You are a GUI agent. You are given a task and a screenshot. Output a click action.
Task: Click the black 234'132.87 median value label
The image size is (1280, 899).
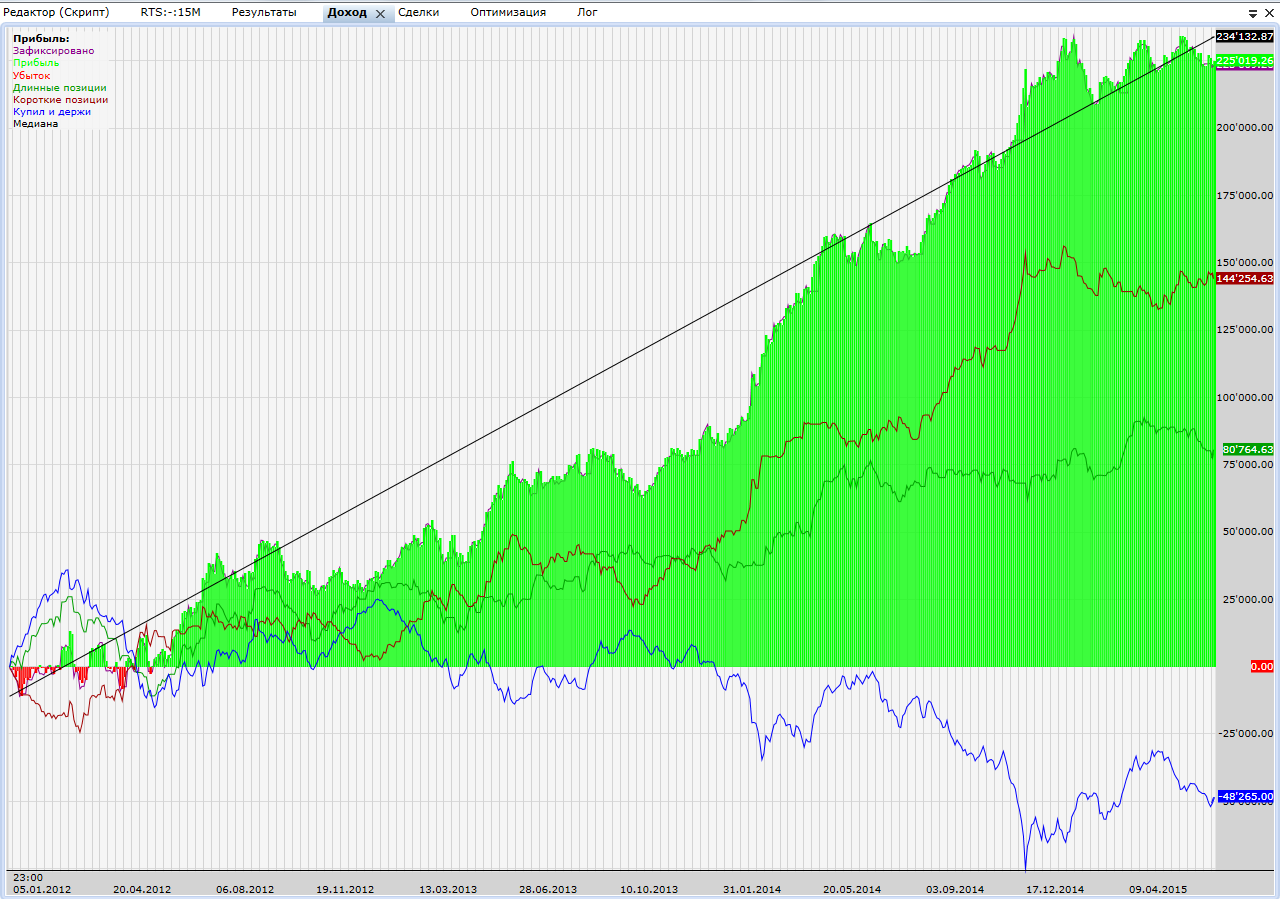tap(1245, 36)
